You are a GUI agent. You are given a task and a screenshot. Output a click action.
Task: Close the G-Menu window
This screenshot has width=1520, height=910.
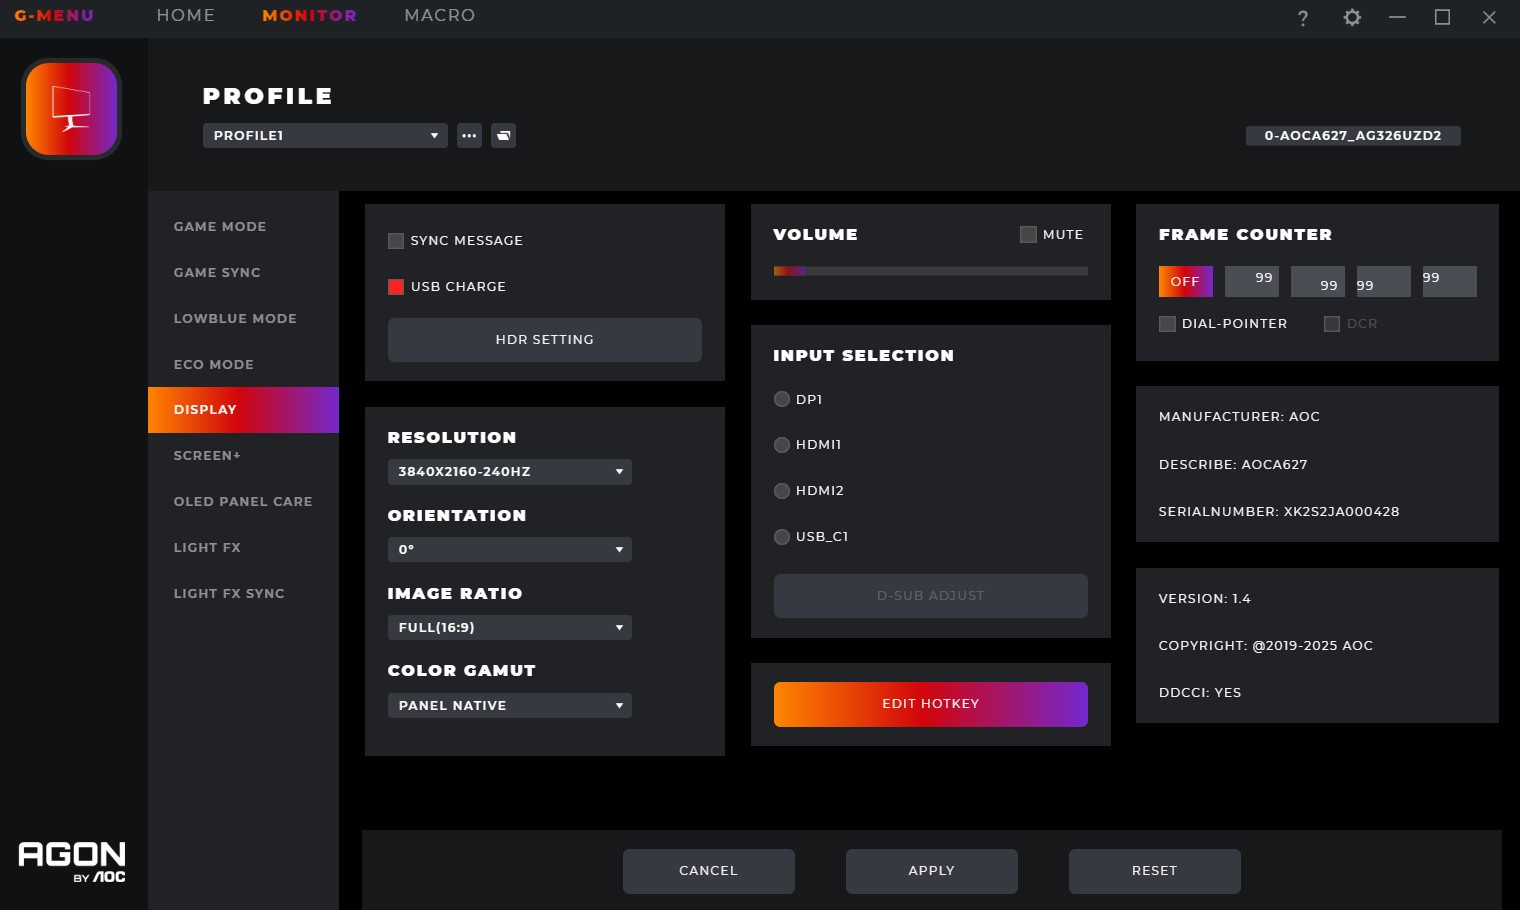pyautogui.click(x=1489, y=17)
